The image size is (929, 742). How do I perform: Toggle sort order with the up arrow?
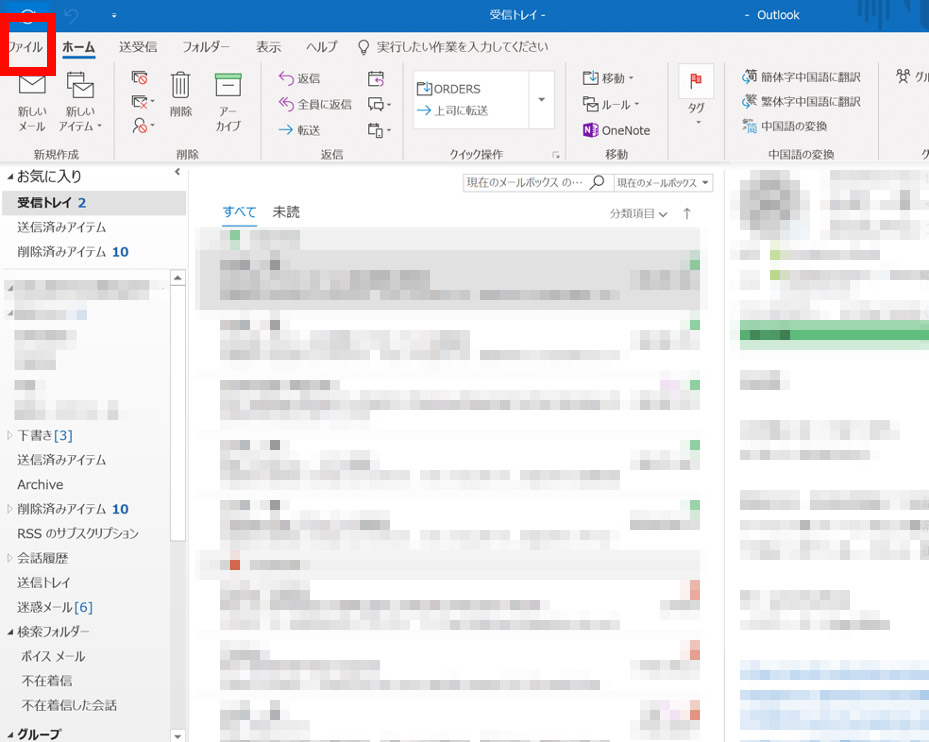coord(687,214)
